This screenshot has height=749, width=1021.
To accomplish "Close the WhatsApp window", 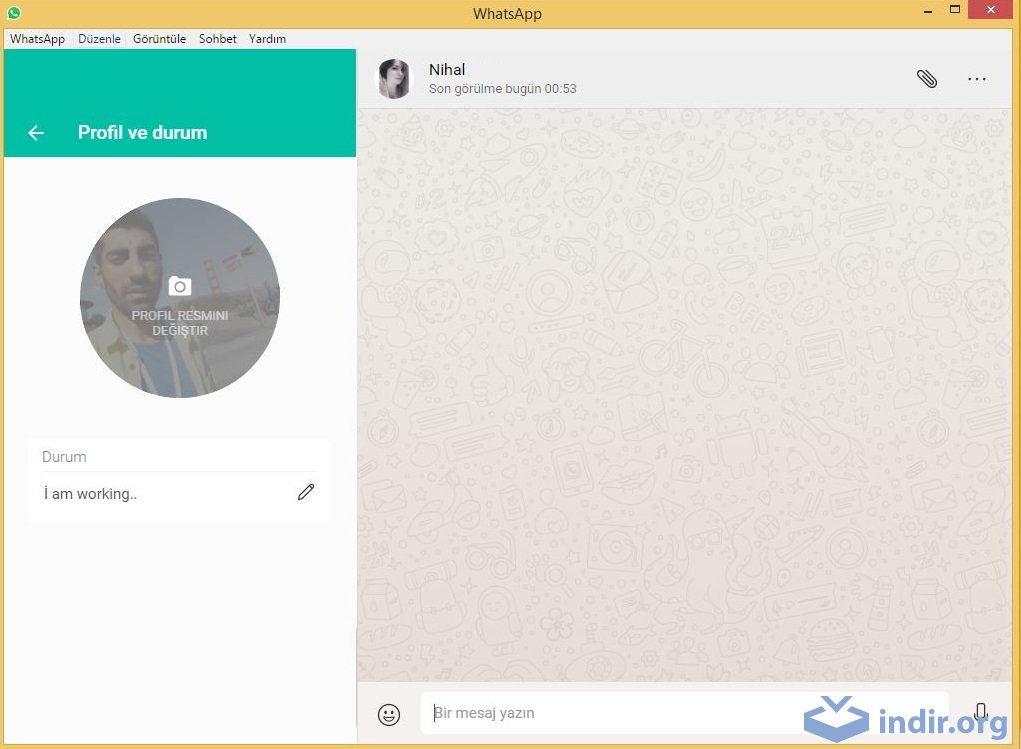I will (x=990, y=10).
